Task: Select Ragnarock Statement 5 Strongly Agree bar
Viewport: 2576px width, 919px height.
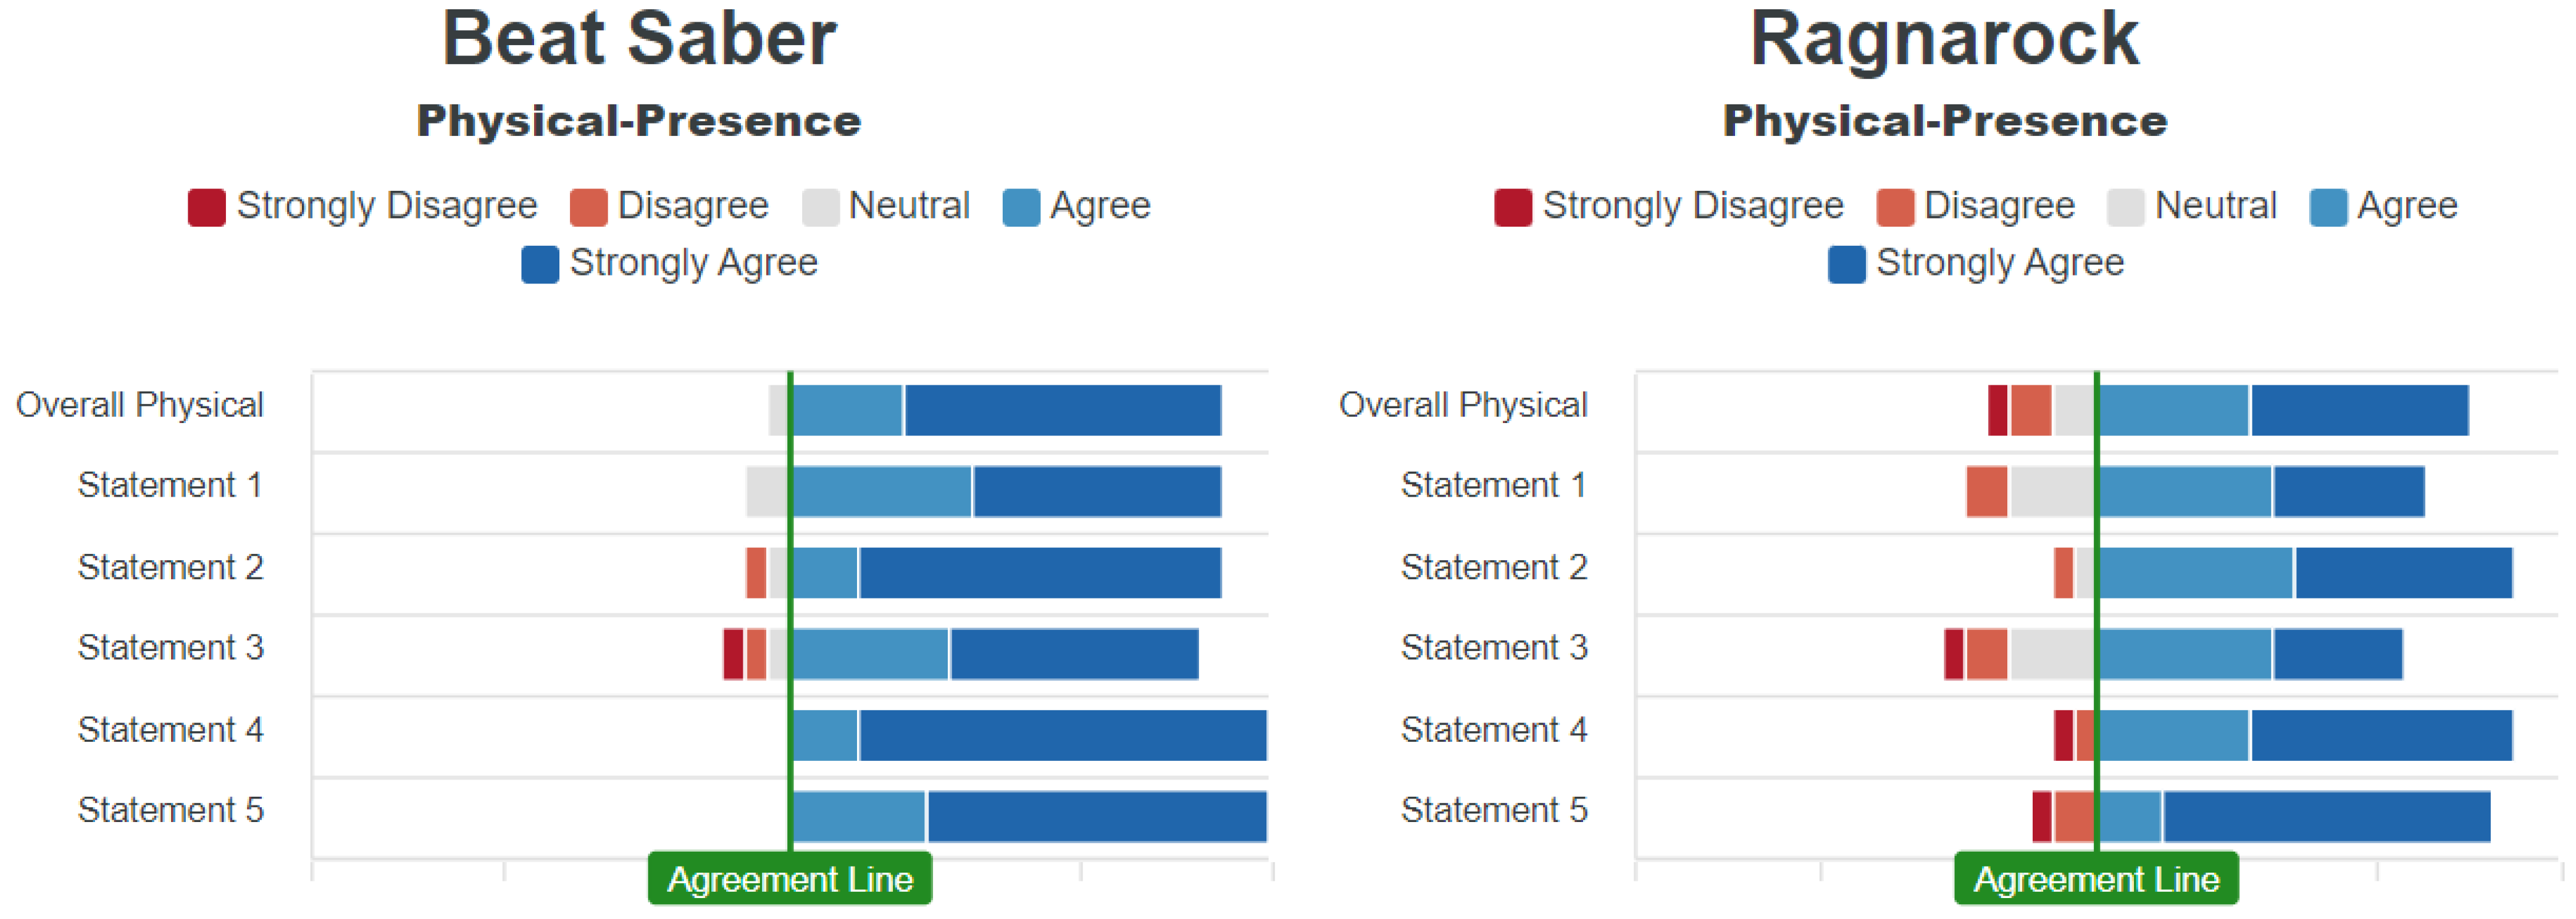Action: pos(2326,816)
